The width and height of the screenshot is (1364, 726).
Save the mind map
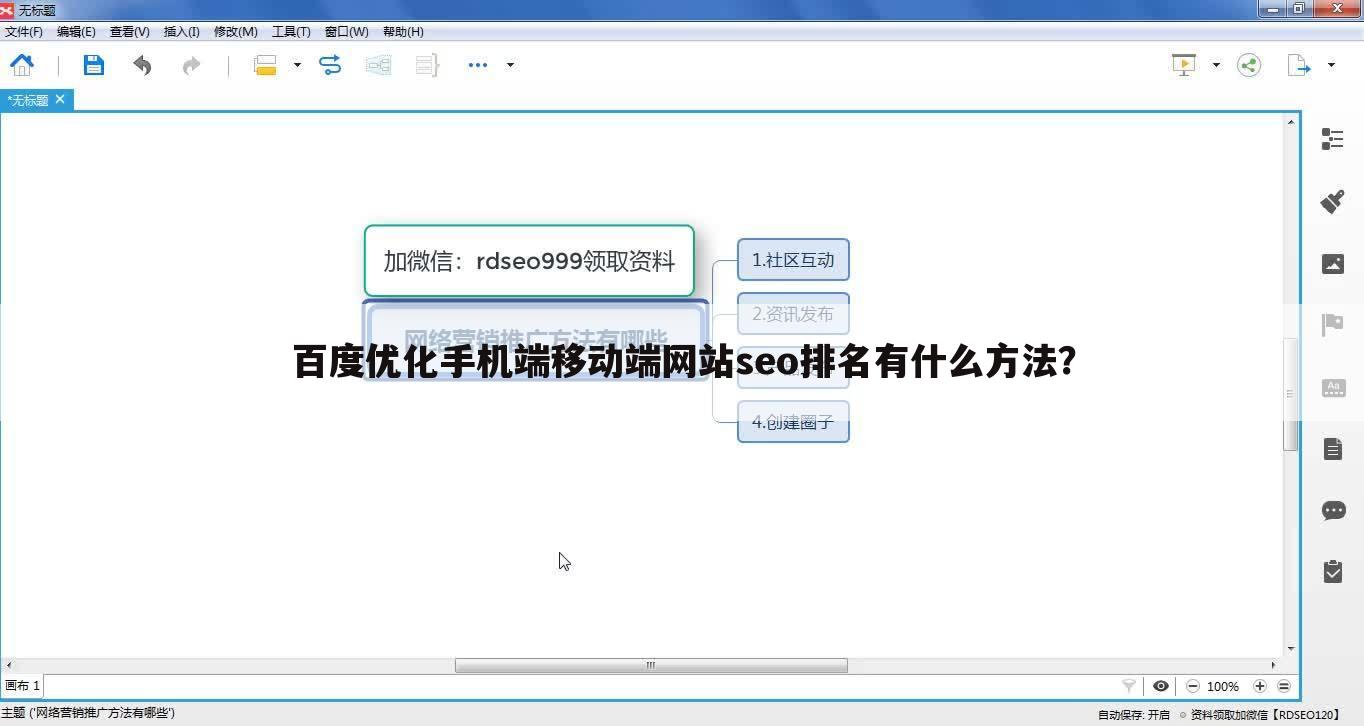(x=93, y=65)
